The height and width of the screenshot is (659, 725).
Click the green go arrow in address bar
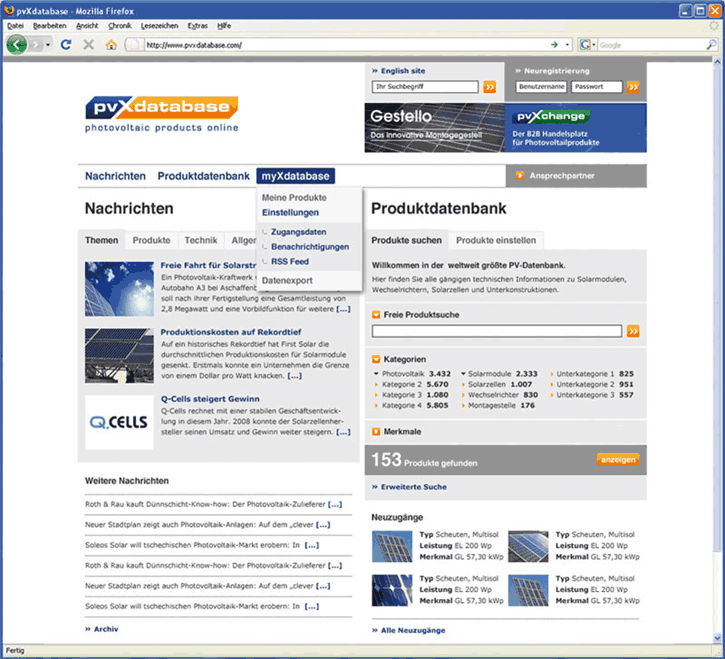[x=554, y=45]
